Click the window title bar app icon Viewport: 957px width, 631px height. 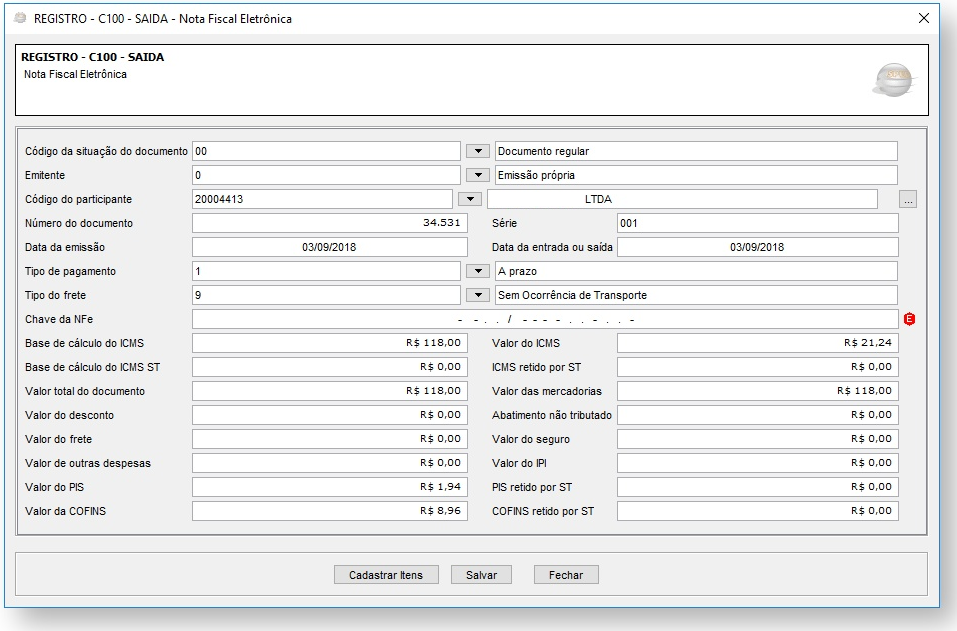click(x=20, y=19)
